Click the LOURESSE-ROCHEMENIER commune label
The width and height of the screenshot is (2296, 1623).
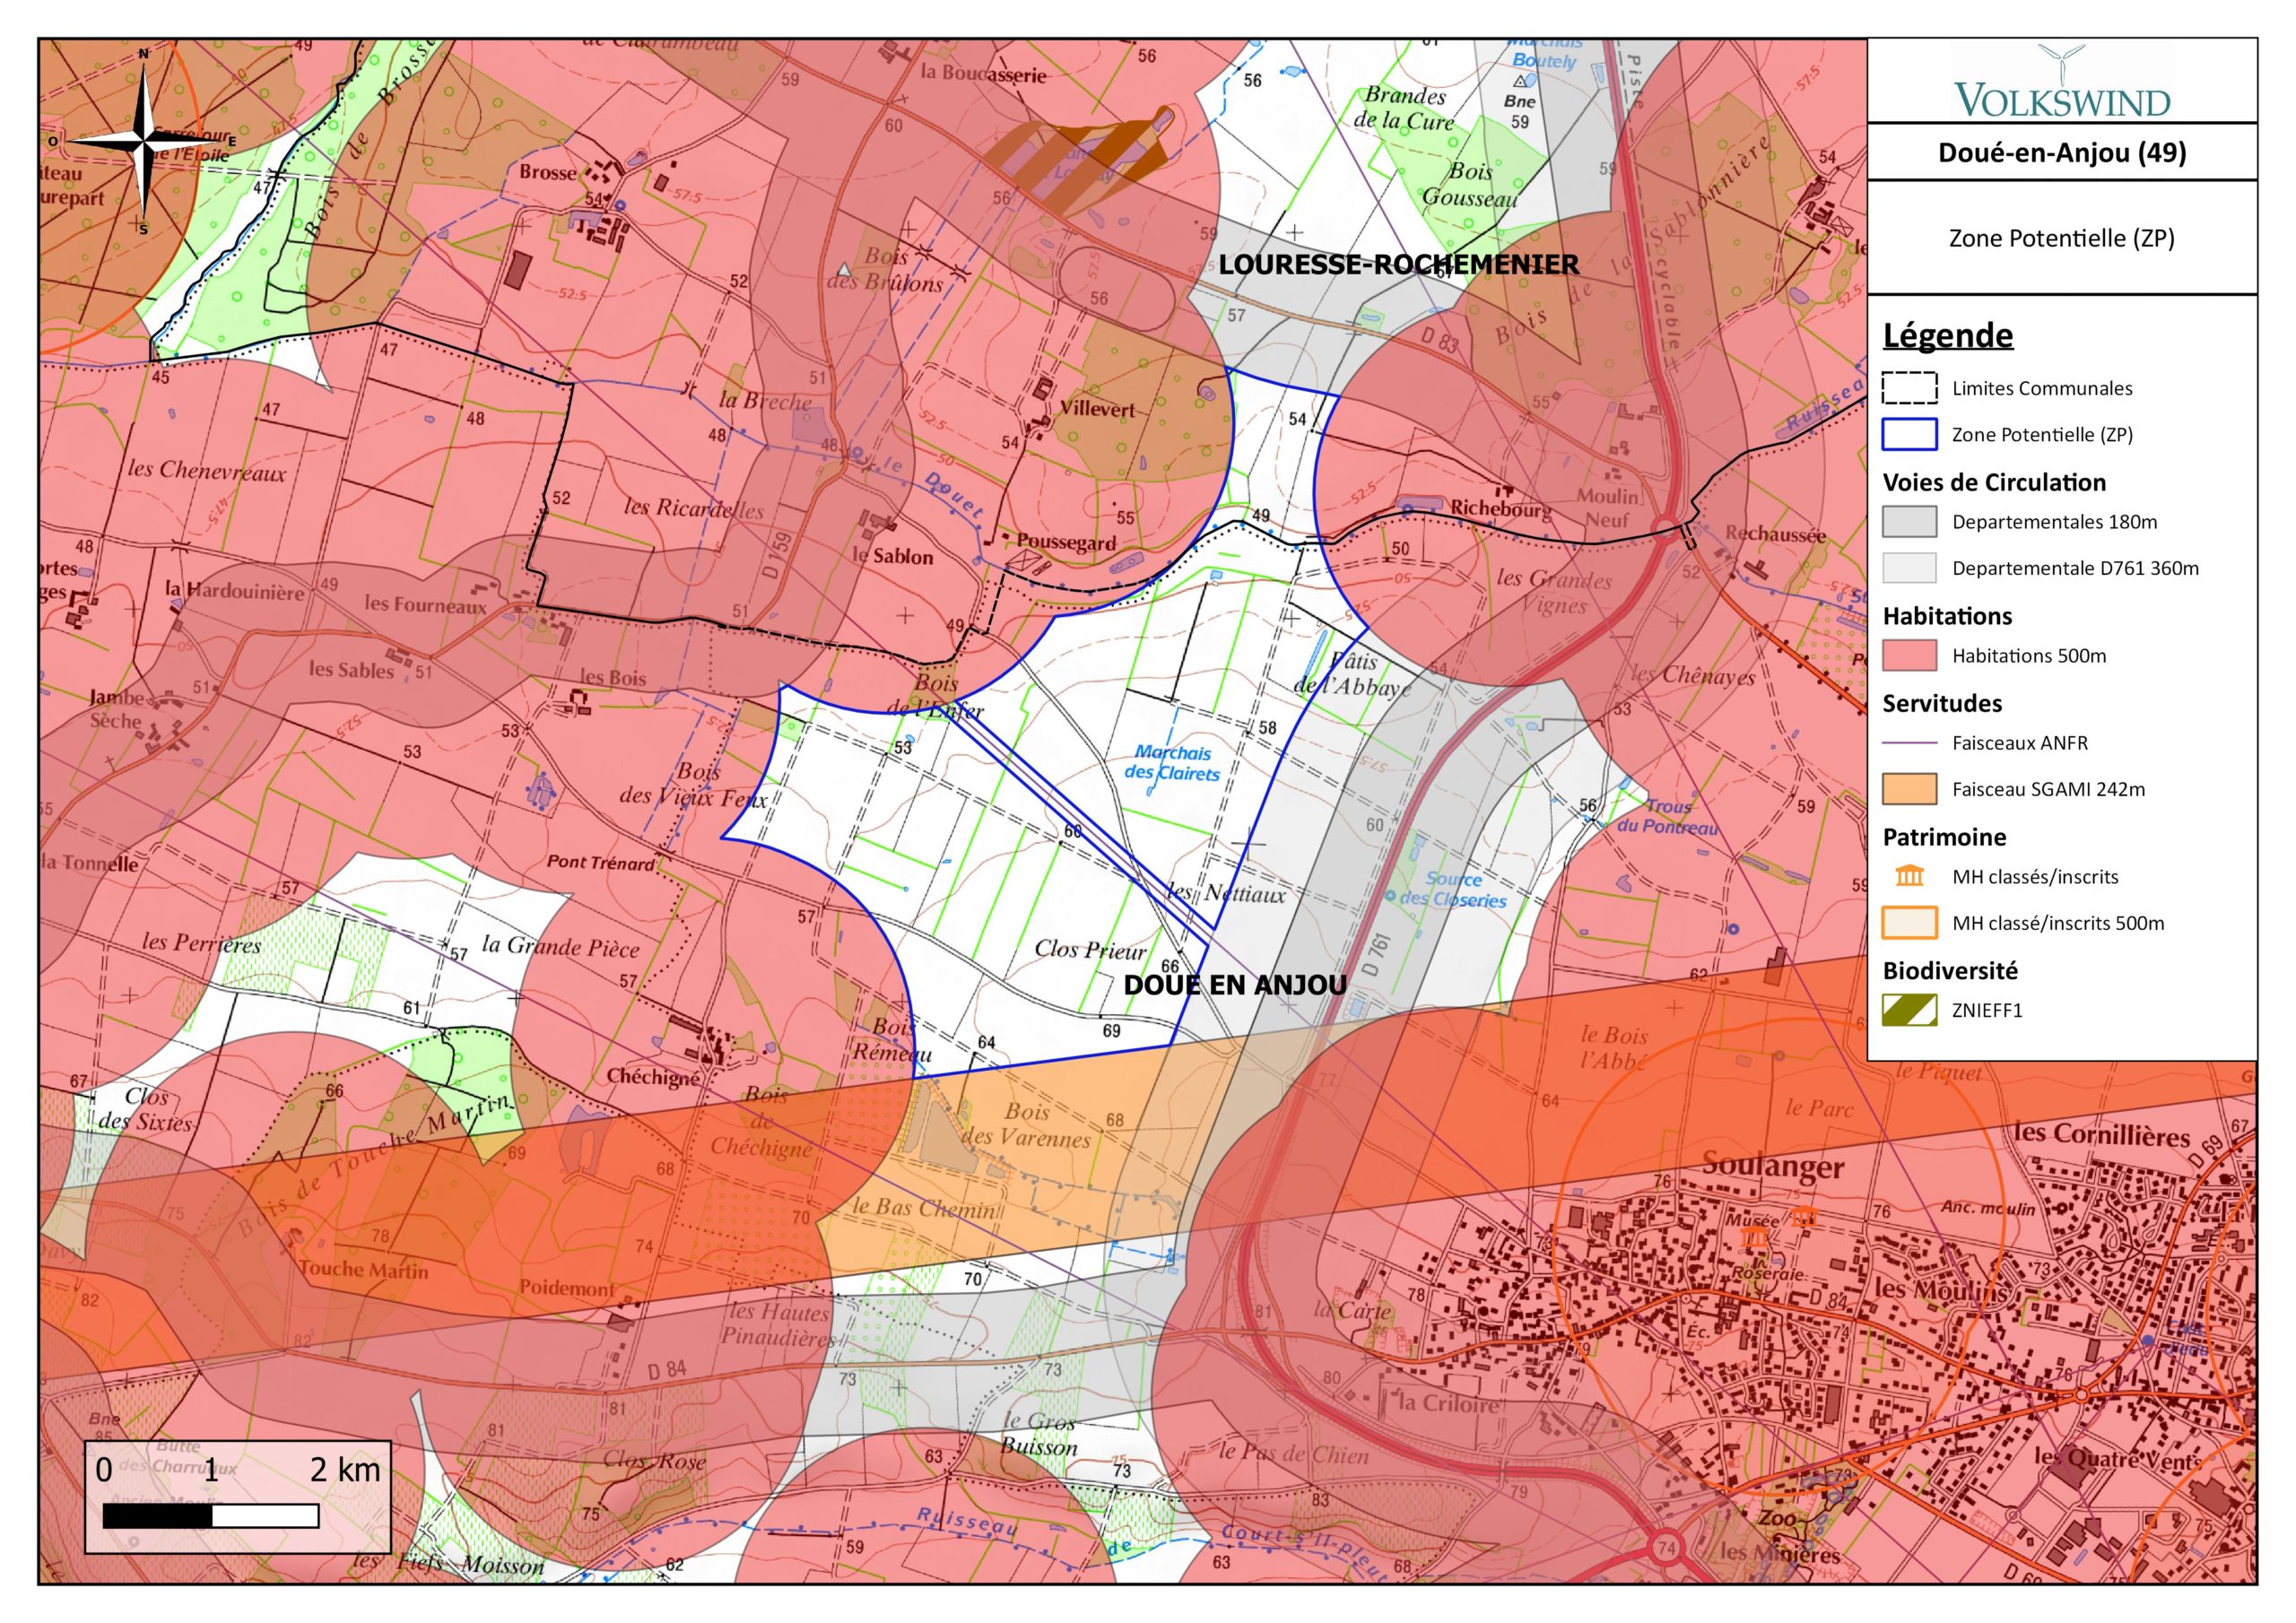1398,265
